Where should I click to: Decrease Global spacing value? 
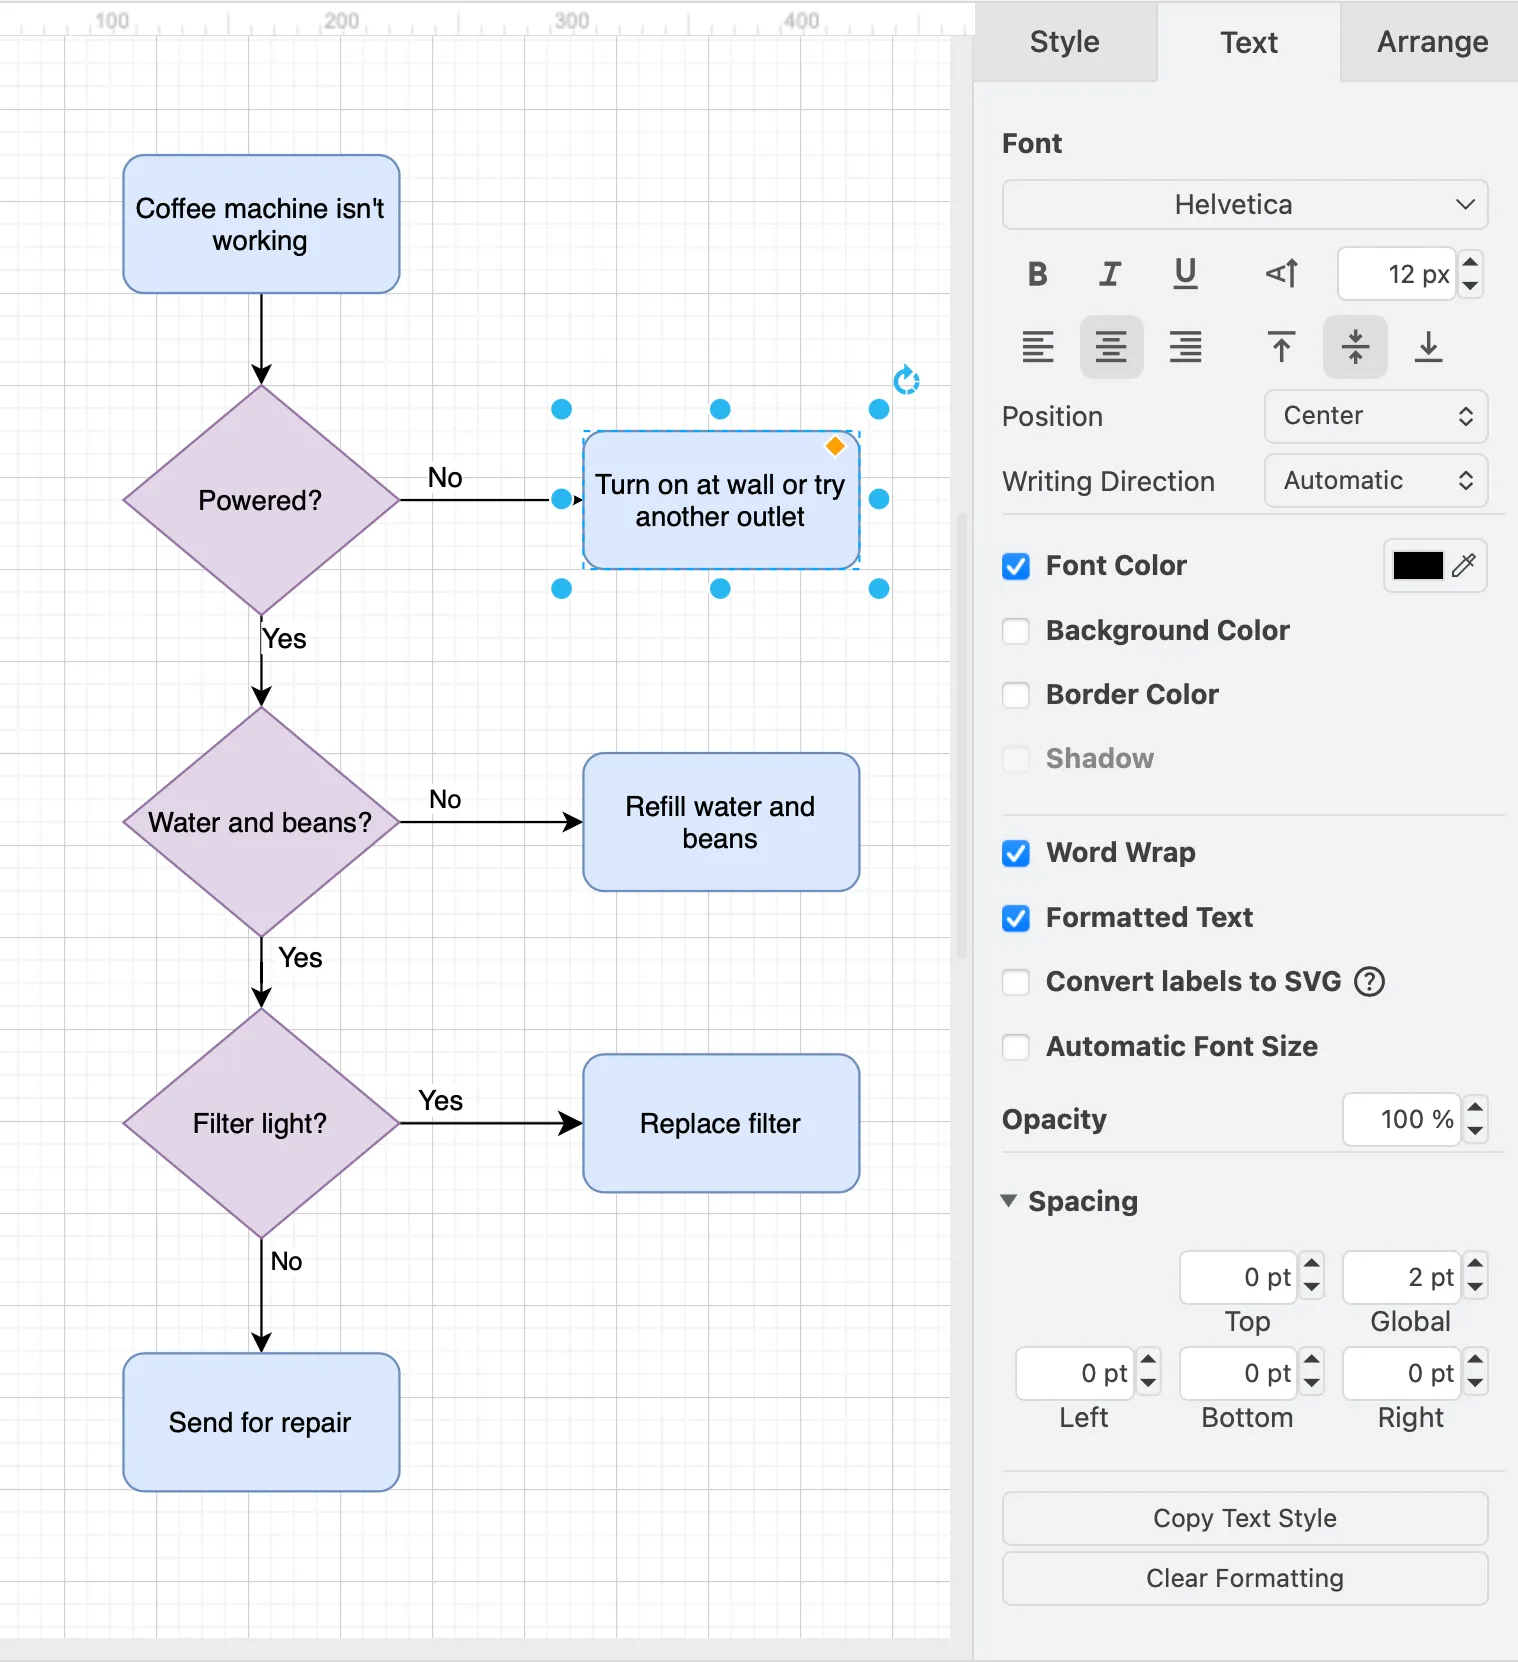click(x=1475, y=1289)
